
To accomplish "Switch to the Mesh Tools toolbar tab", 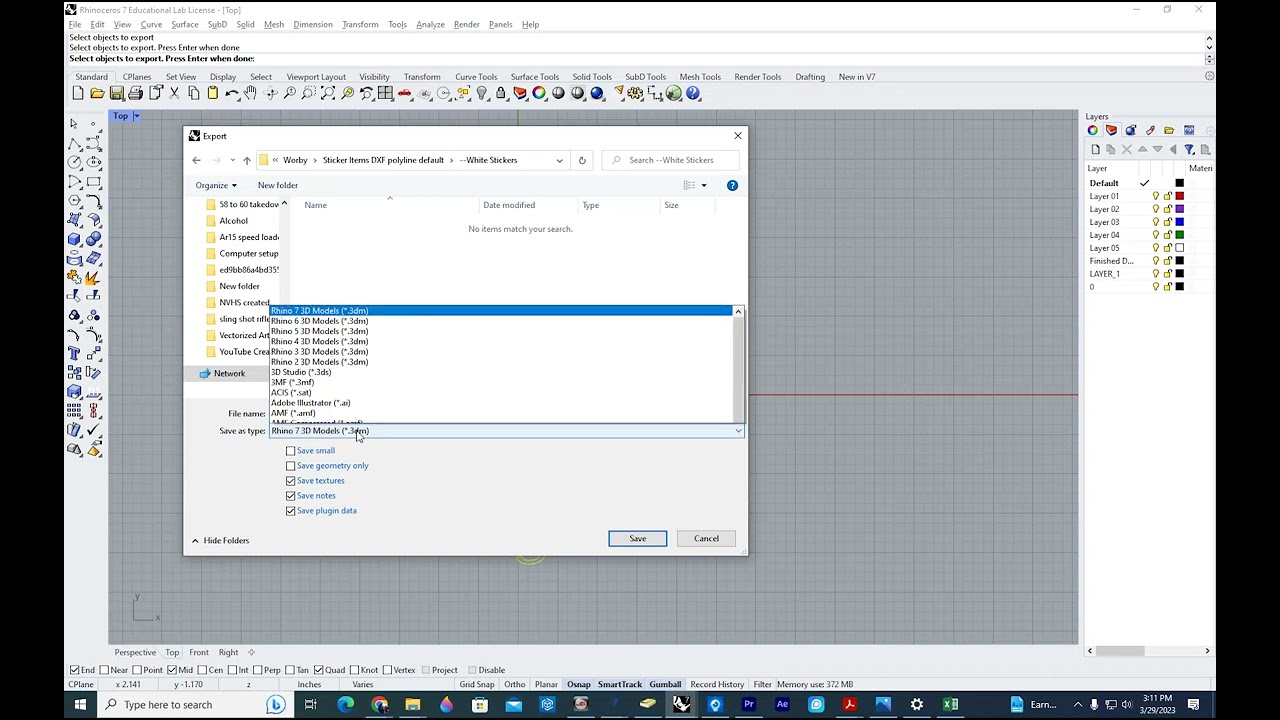I will click(x=700, y=77).
